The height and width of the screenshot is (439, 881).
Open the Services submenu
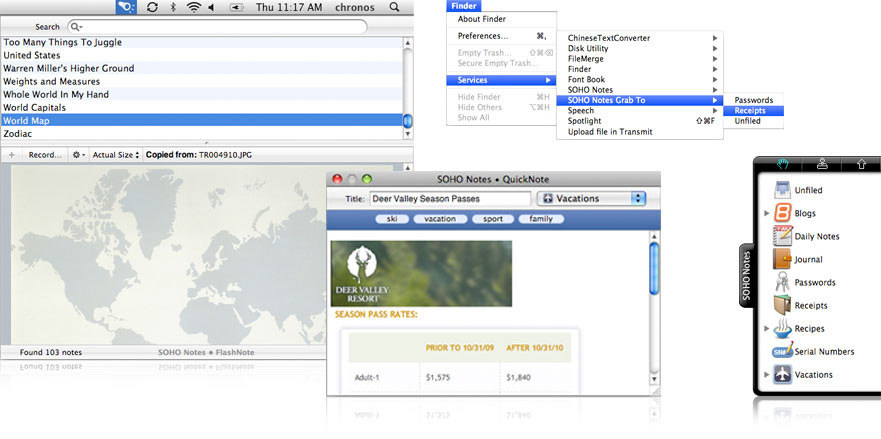[x=501, y=80]
